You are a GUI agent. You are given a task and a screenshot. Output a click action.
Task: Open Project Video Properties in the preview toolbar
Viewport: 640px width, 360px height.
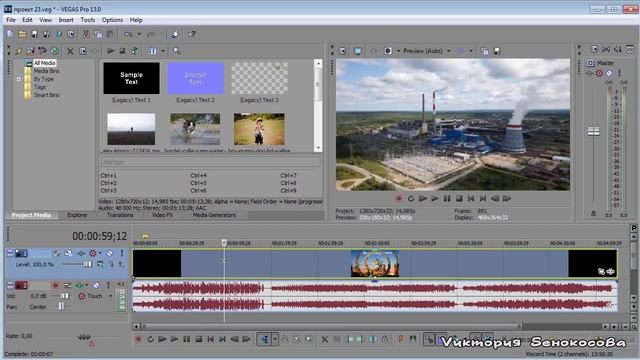342,51
